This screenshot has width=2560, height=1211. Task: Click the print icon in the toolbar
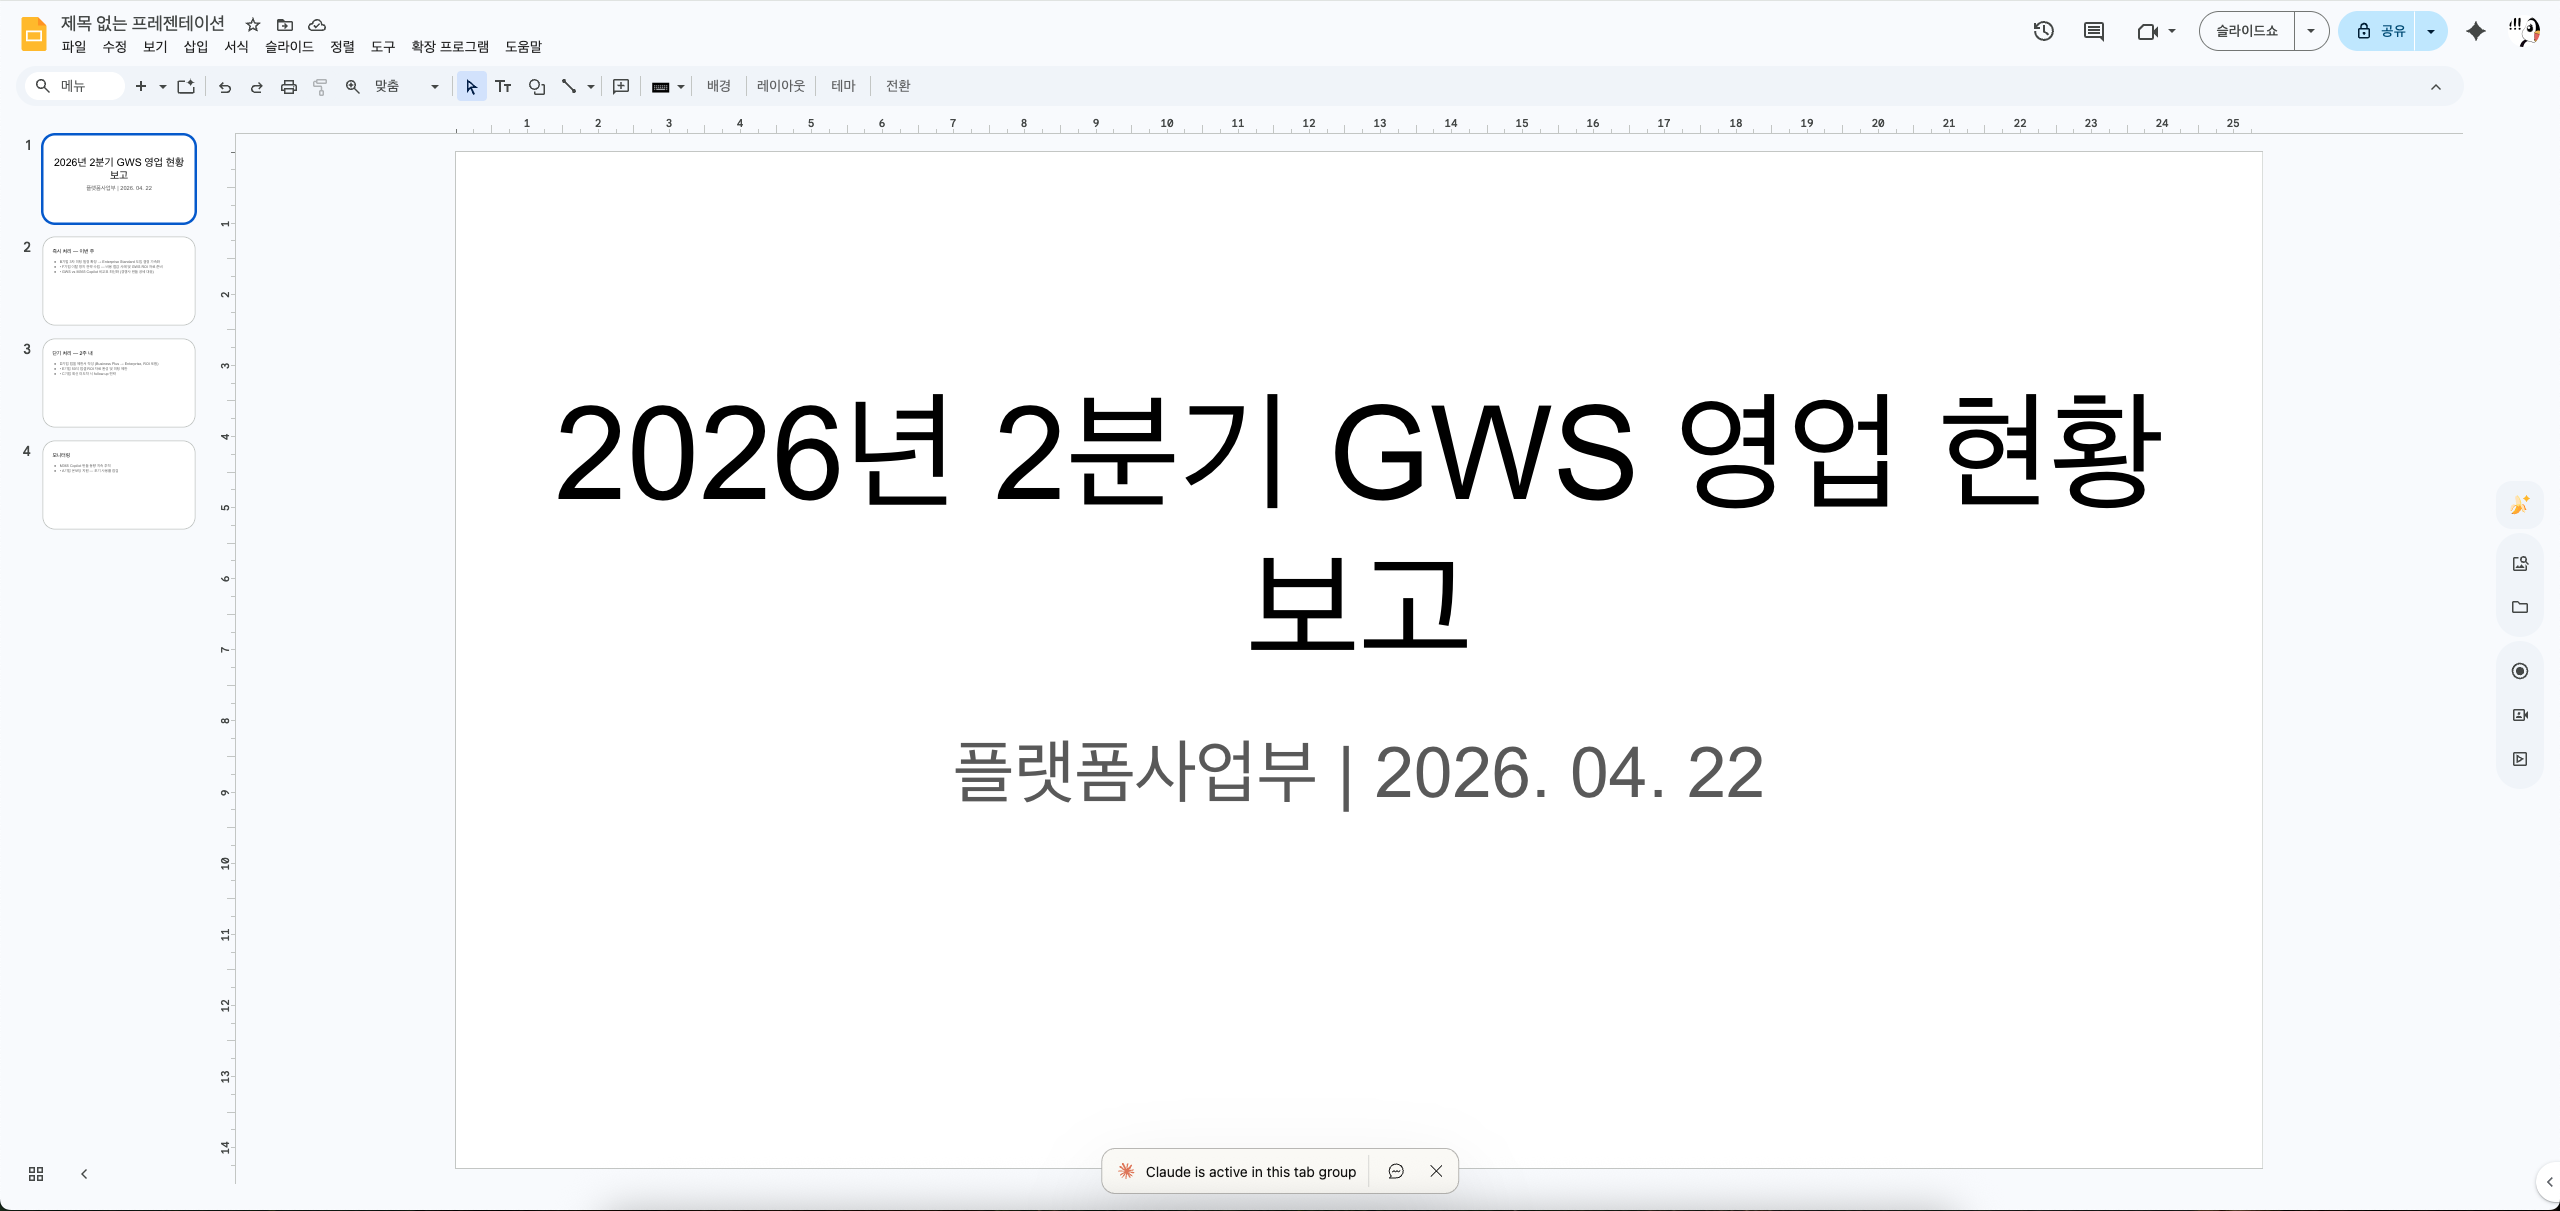click(x=289, y=87)
